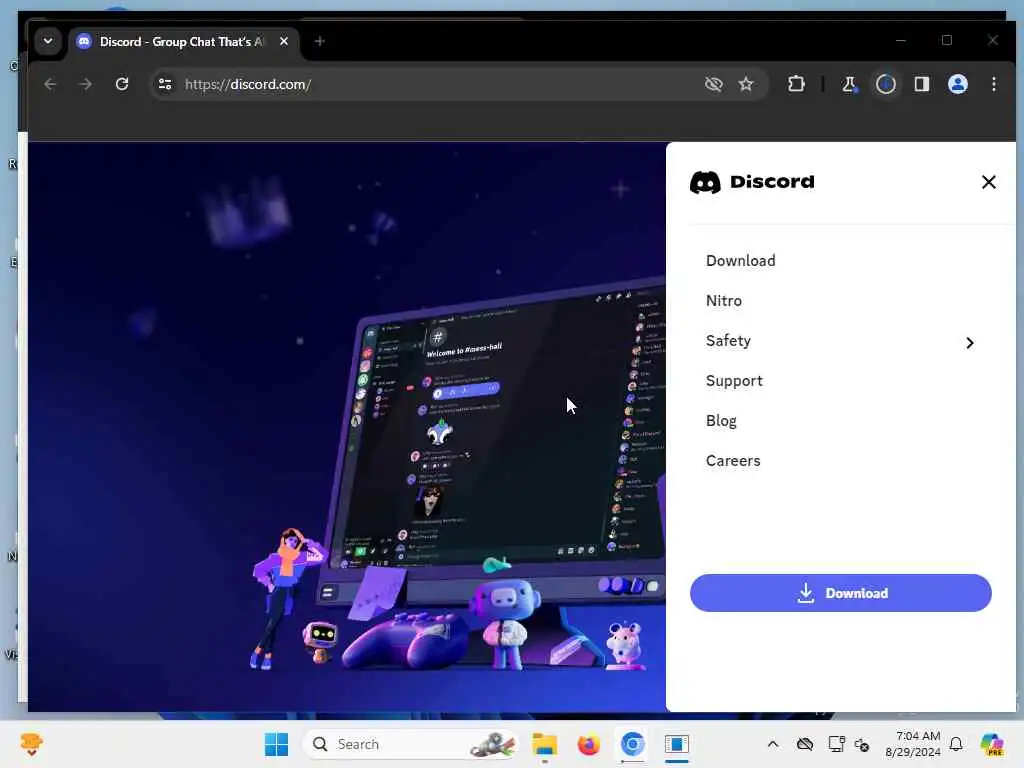Open the widgets icon at taskbar left

coord(31,744)
